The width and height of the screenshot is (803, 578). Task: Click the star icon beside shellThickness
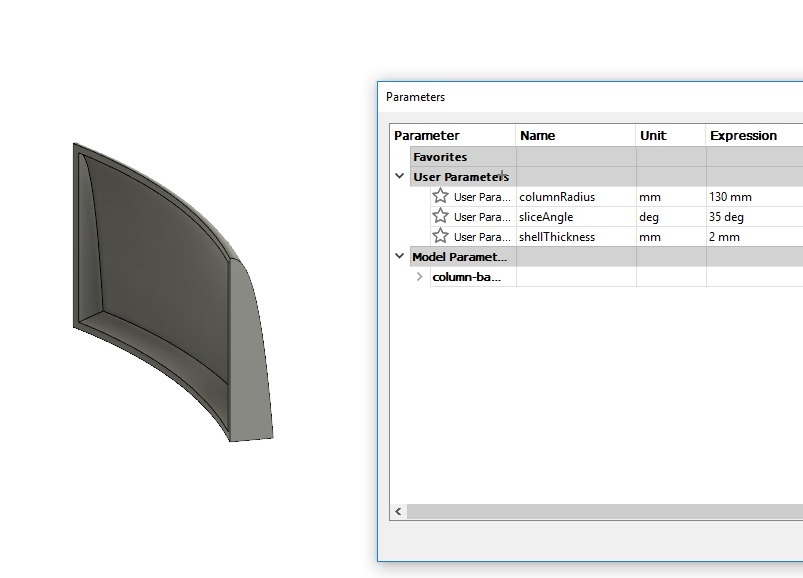(439, 237)
